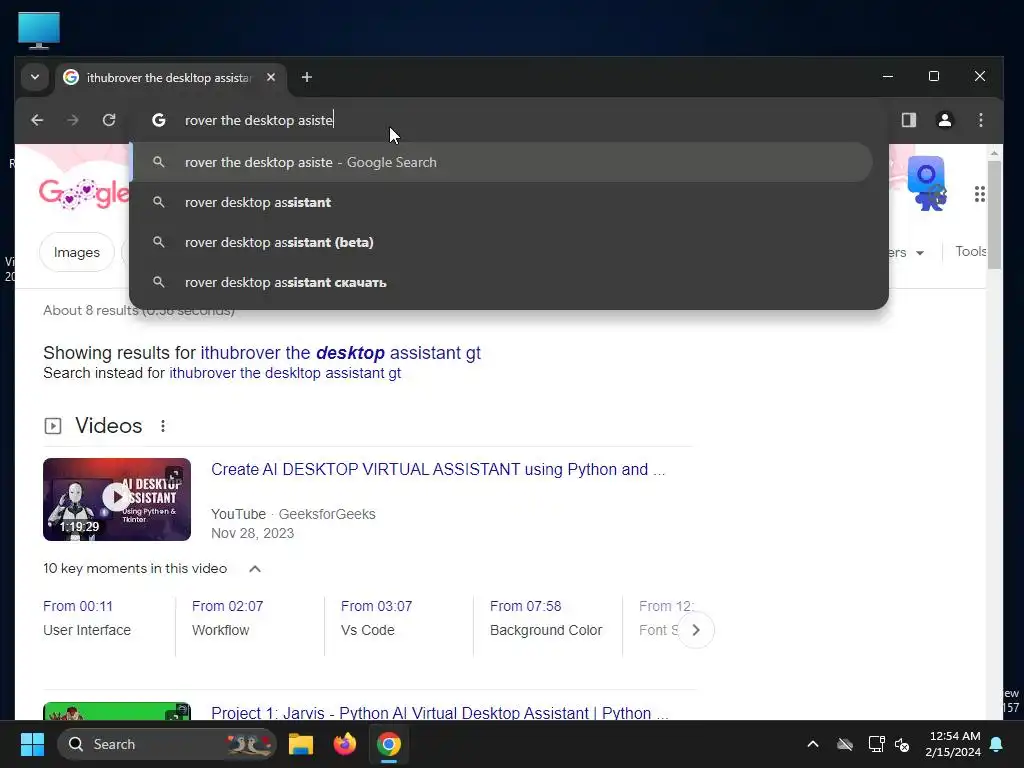Click the address bar search text
1024x768 pixels.
(x=259, y=120)
